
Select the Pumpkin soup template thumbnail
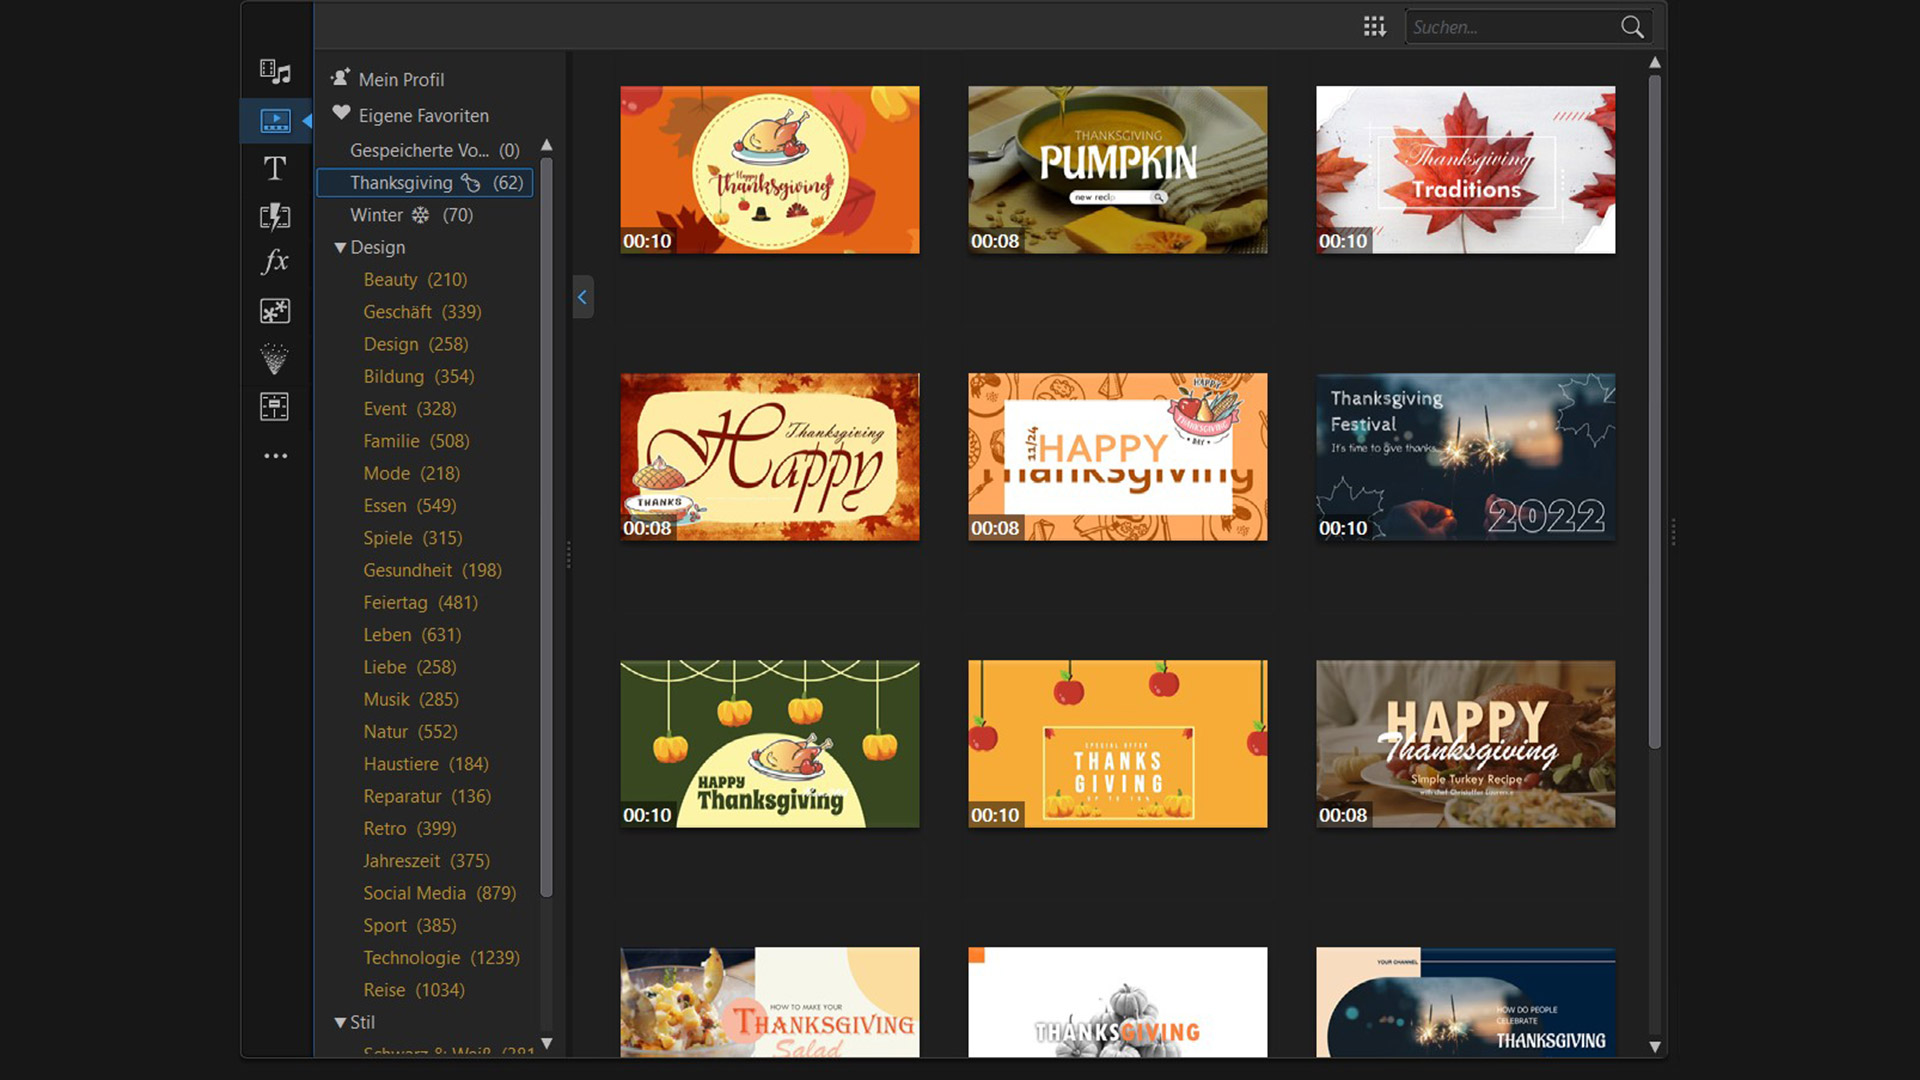[x=1117, y=169]
